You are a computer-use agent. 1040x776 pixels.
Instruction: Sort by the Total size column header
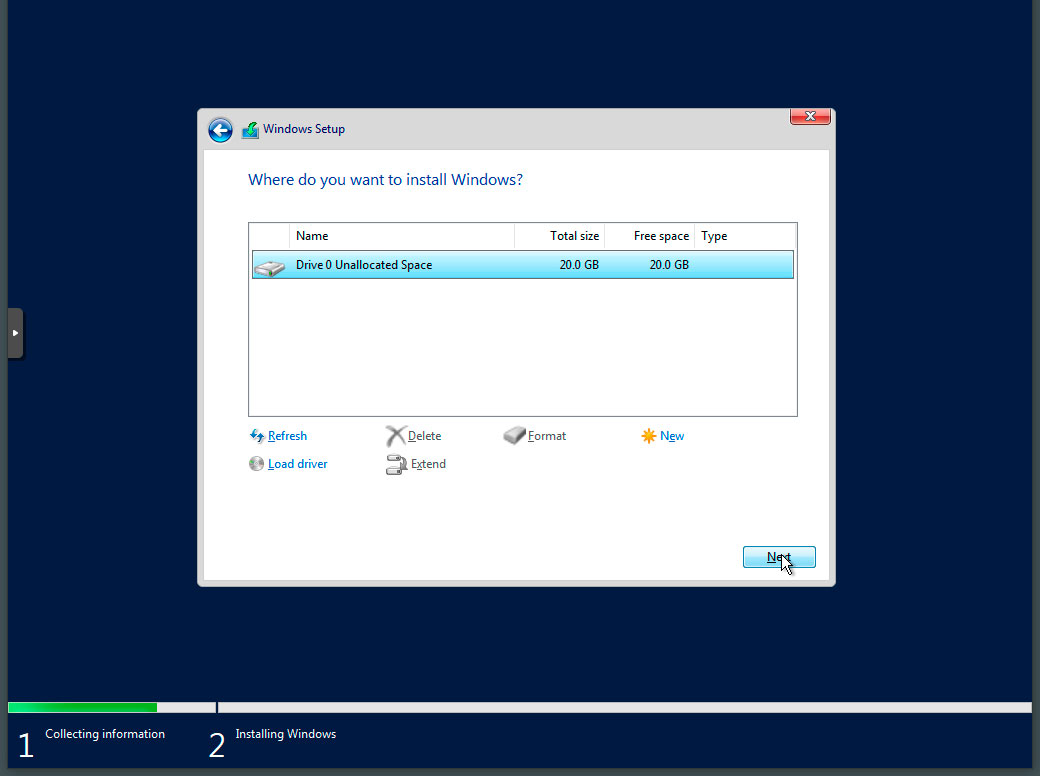tap(576, 235)
